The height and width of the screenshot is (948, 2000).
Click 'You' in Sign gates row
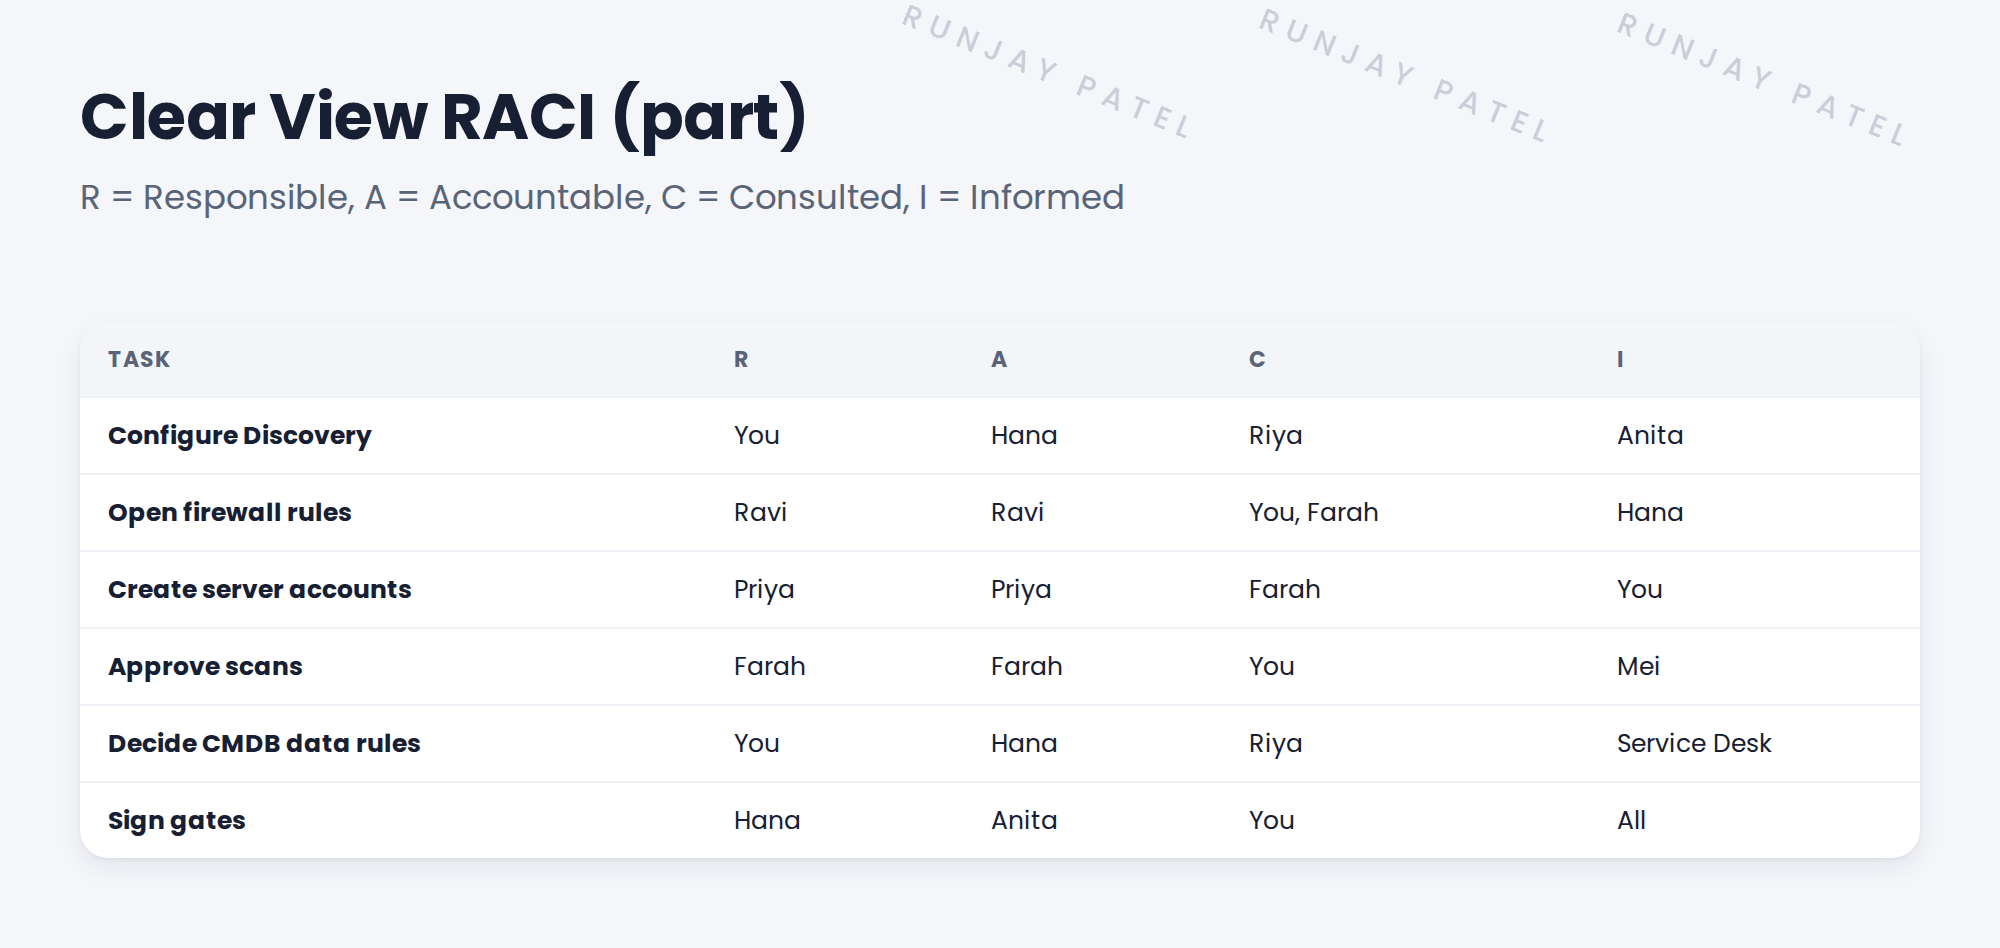[x=1272, y=820]
